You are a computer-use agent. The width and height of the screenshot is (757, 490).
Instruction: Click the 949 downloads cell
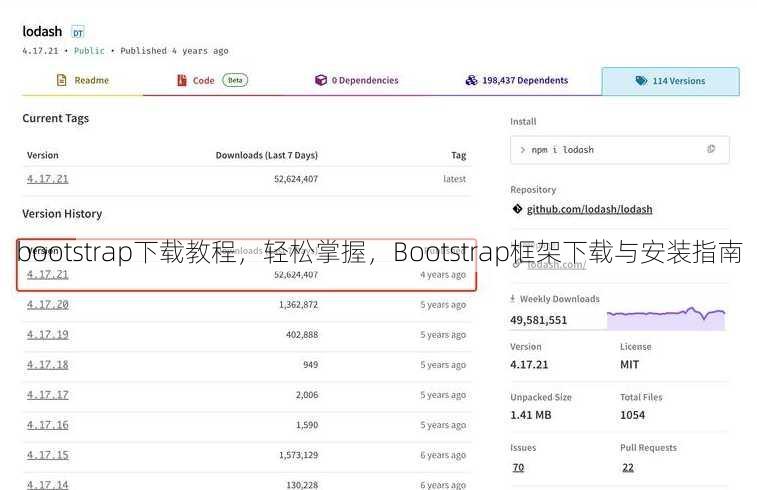[x=310, y=365]
